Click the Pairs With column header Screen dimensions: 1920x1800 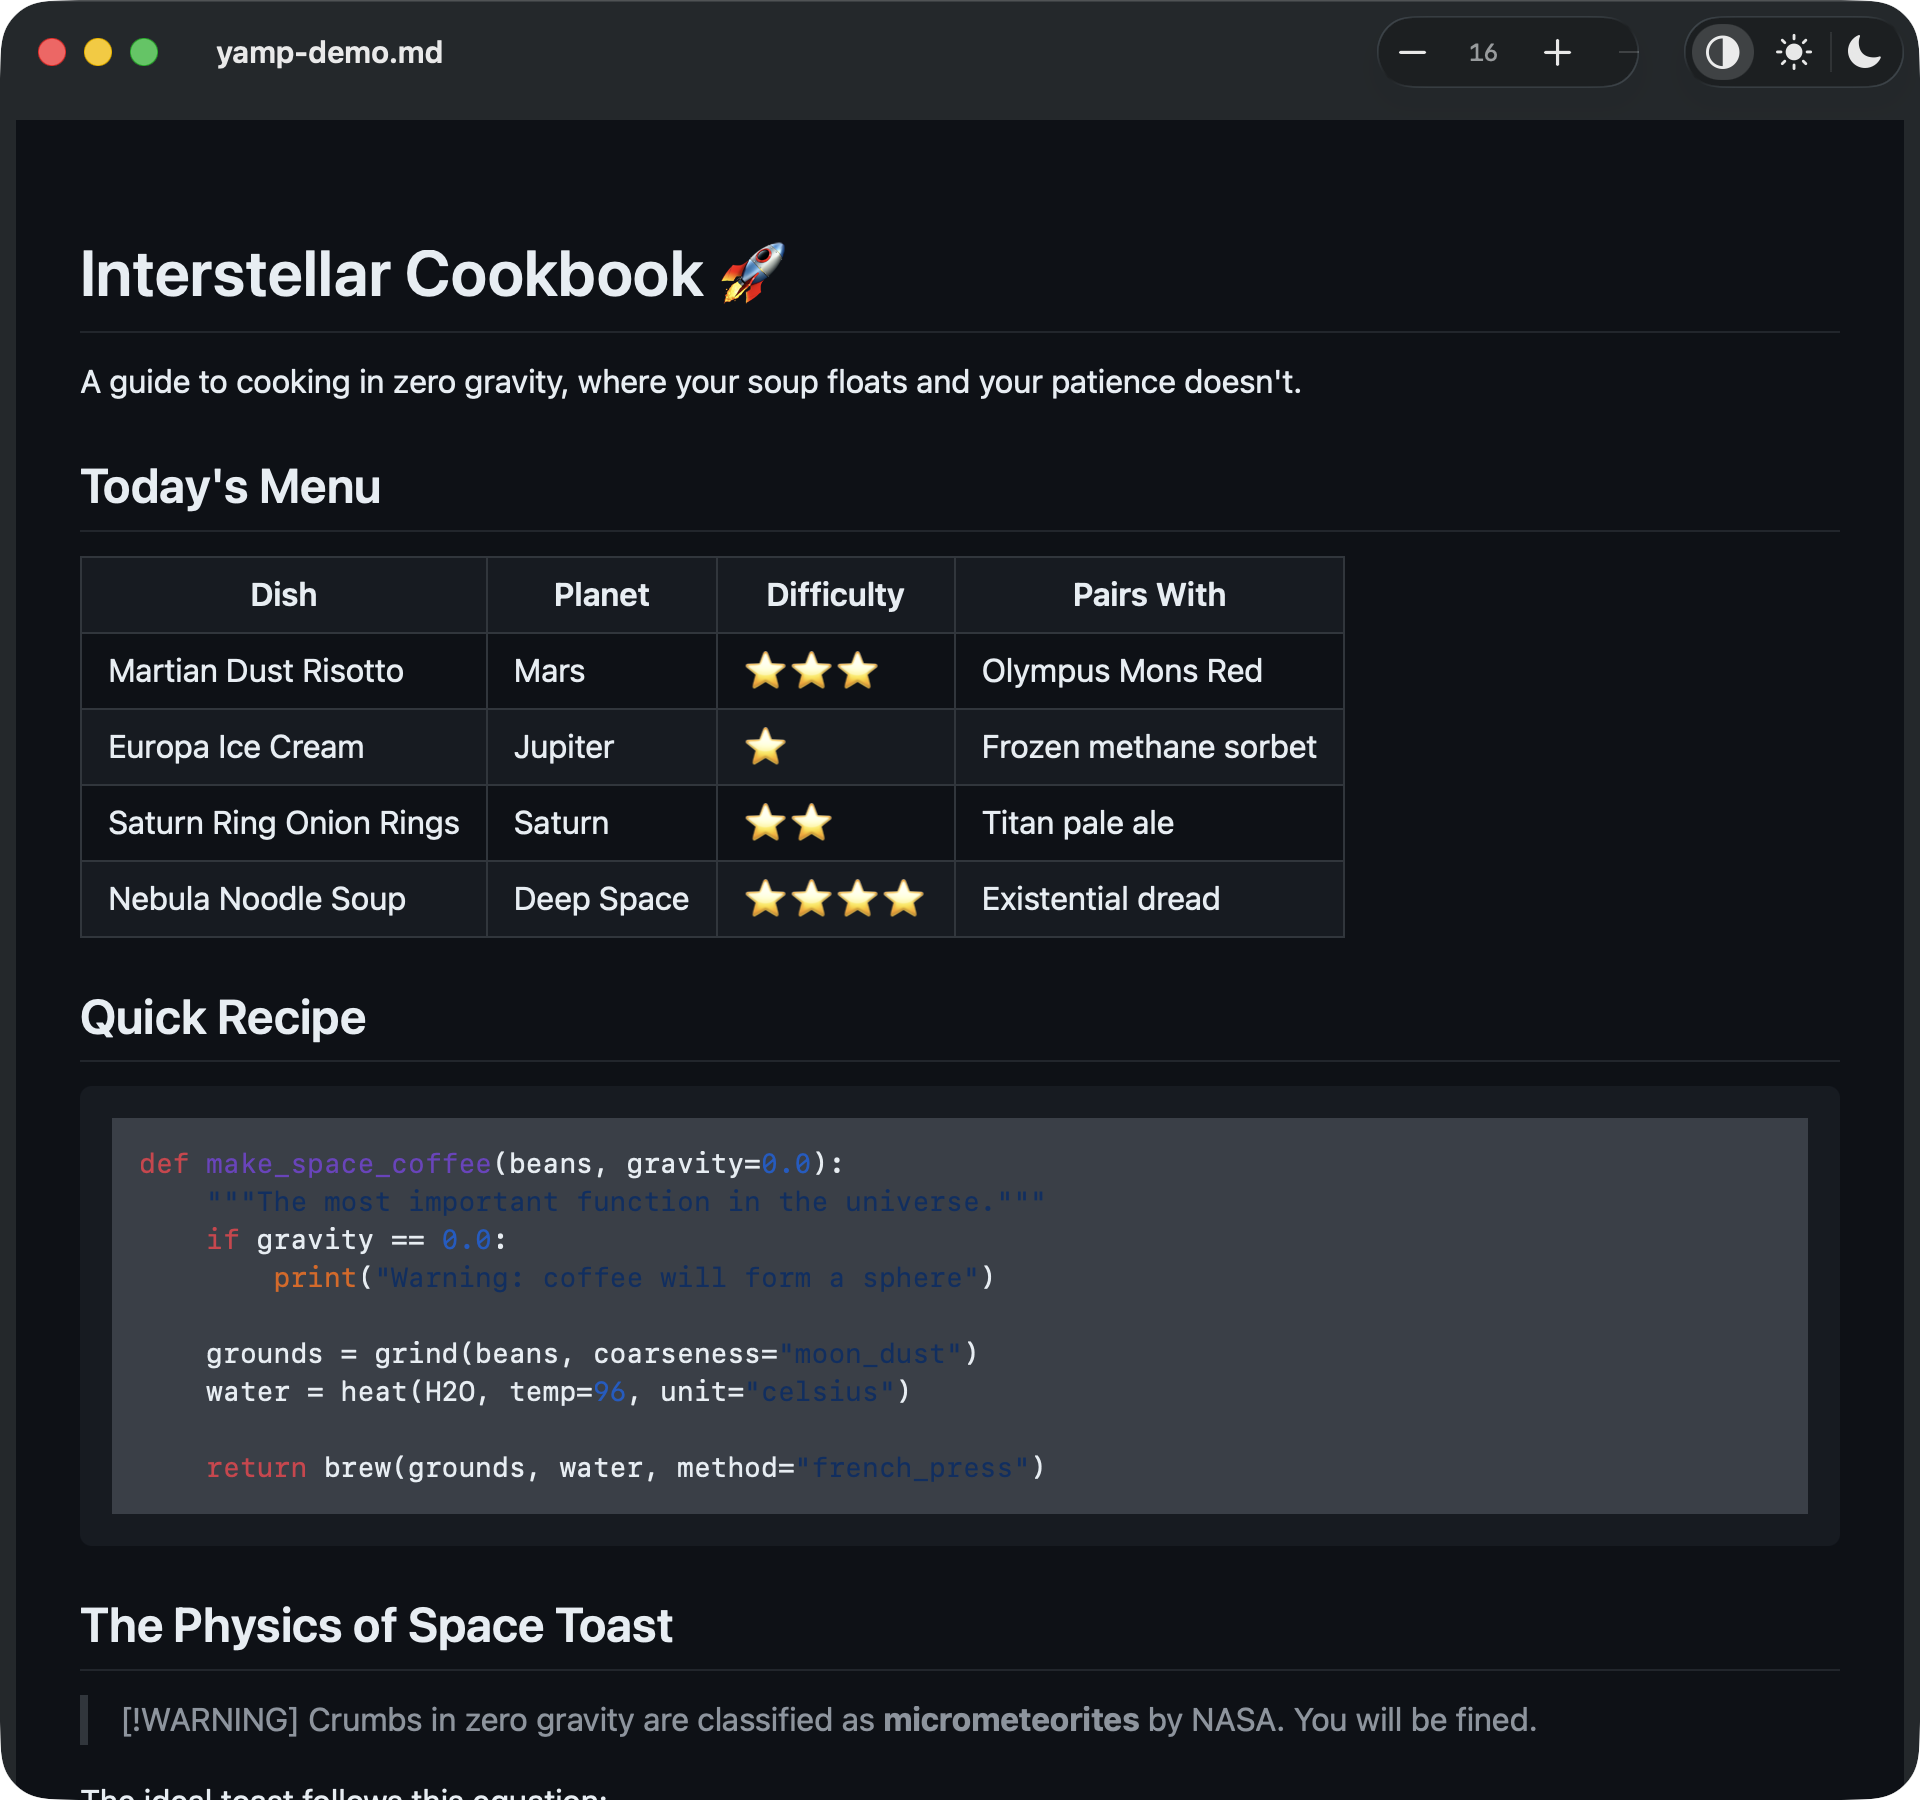click(1148, 594)
